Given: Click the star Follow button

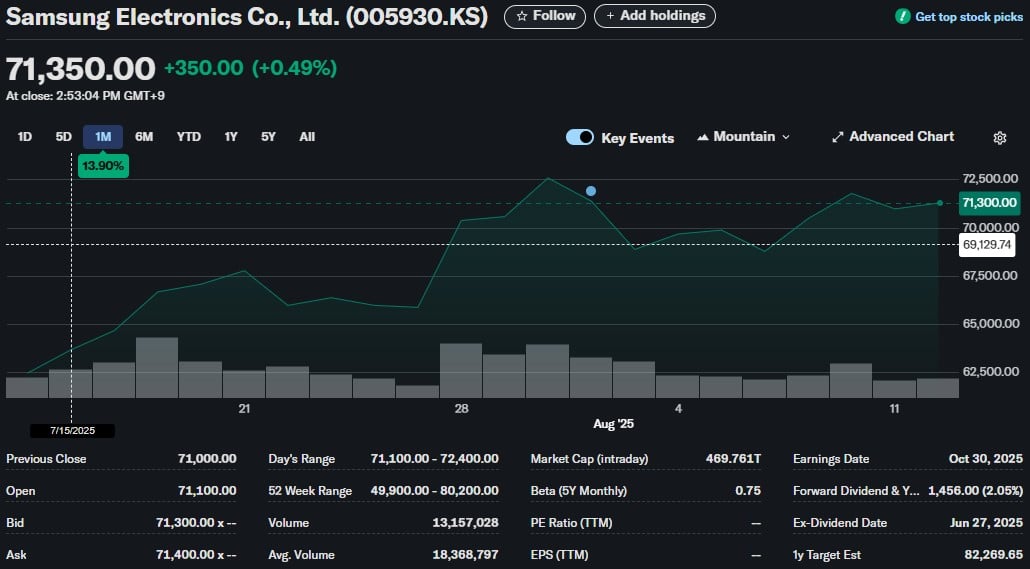Looking at the screenshot, I should 545,16.
